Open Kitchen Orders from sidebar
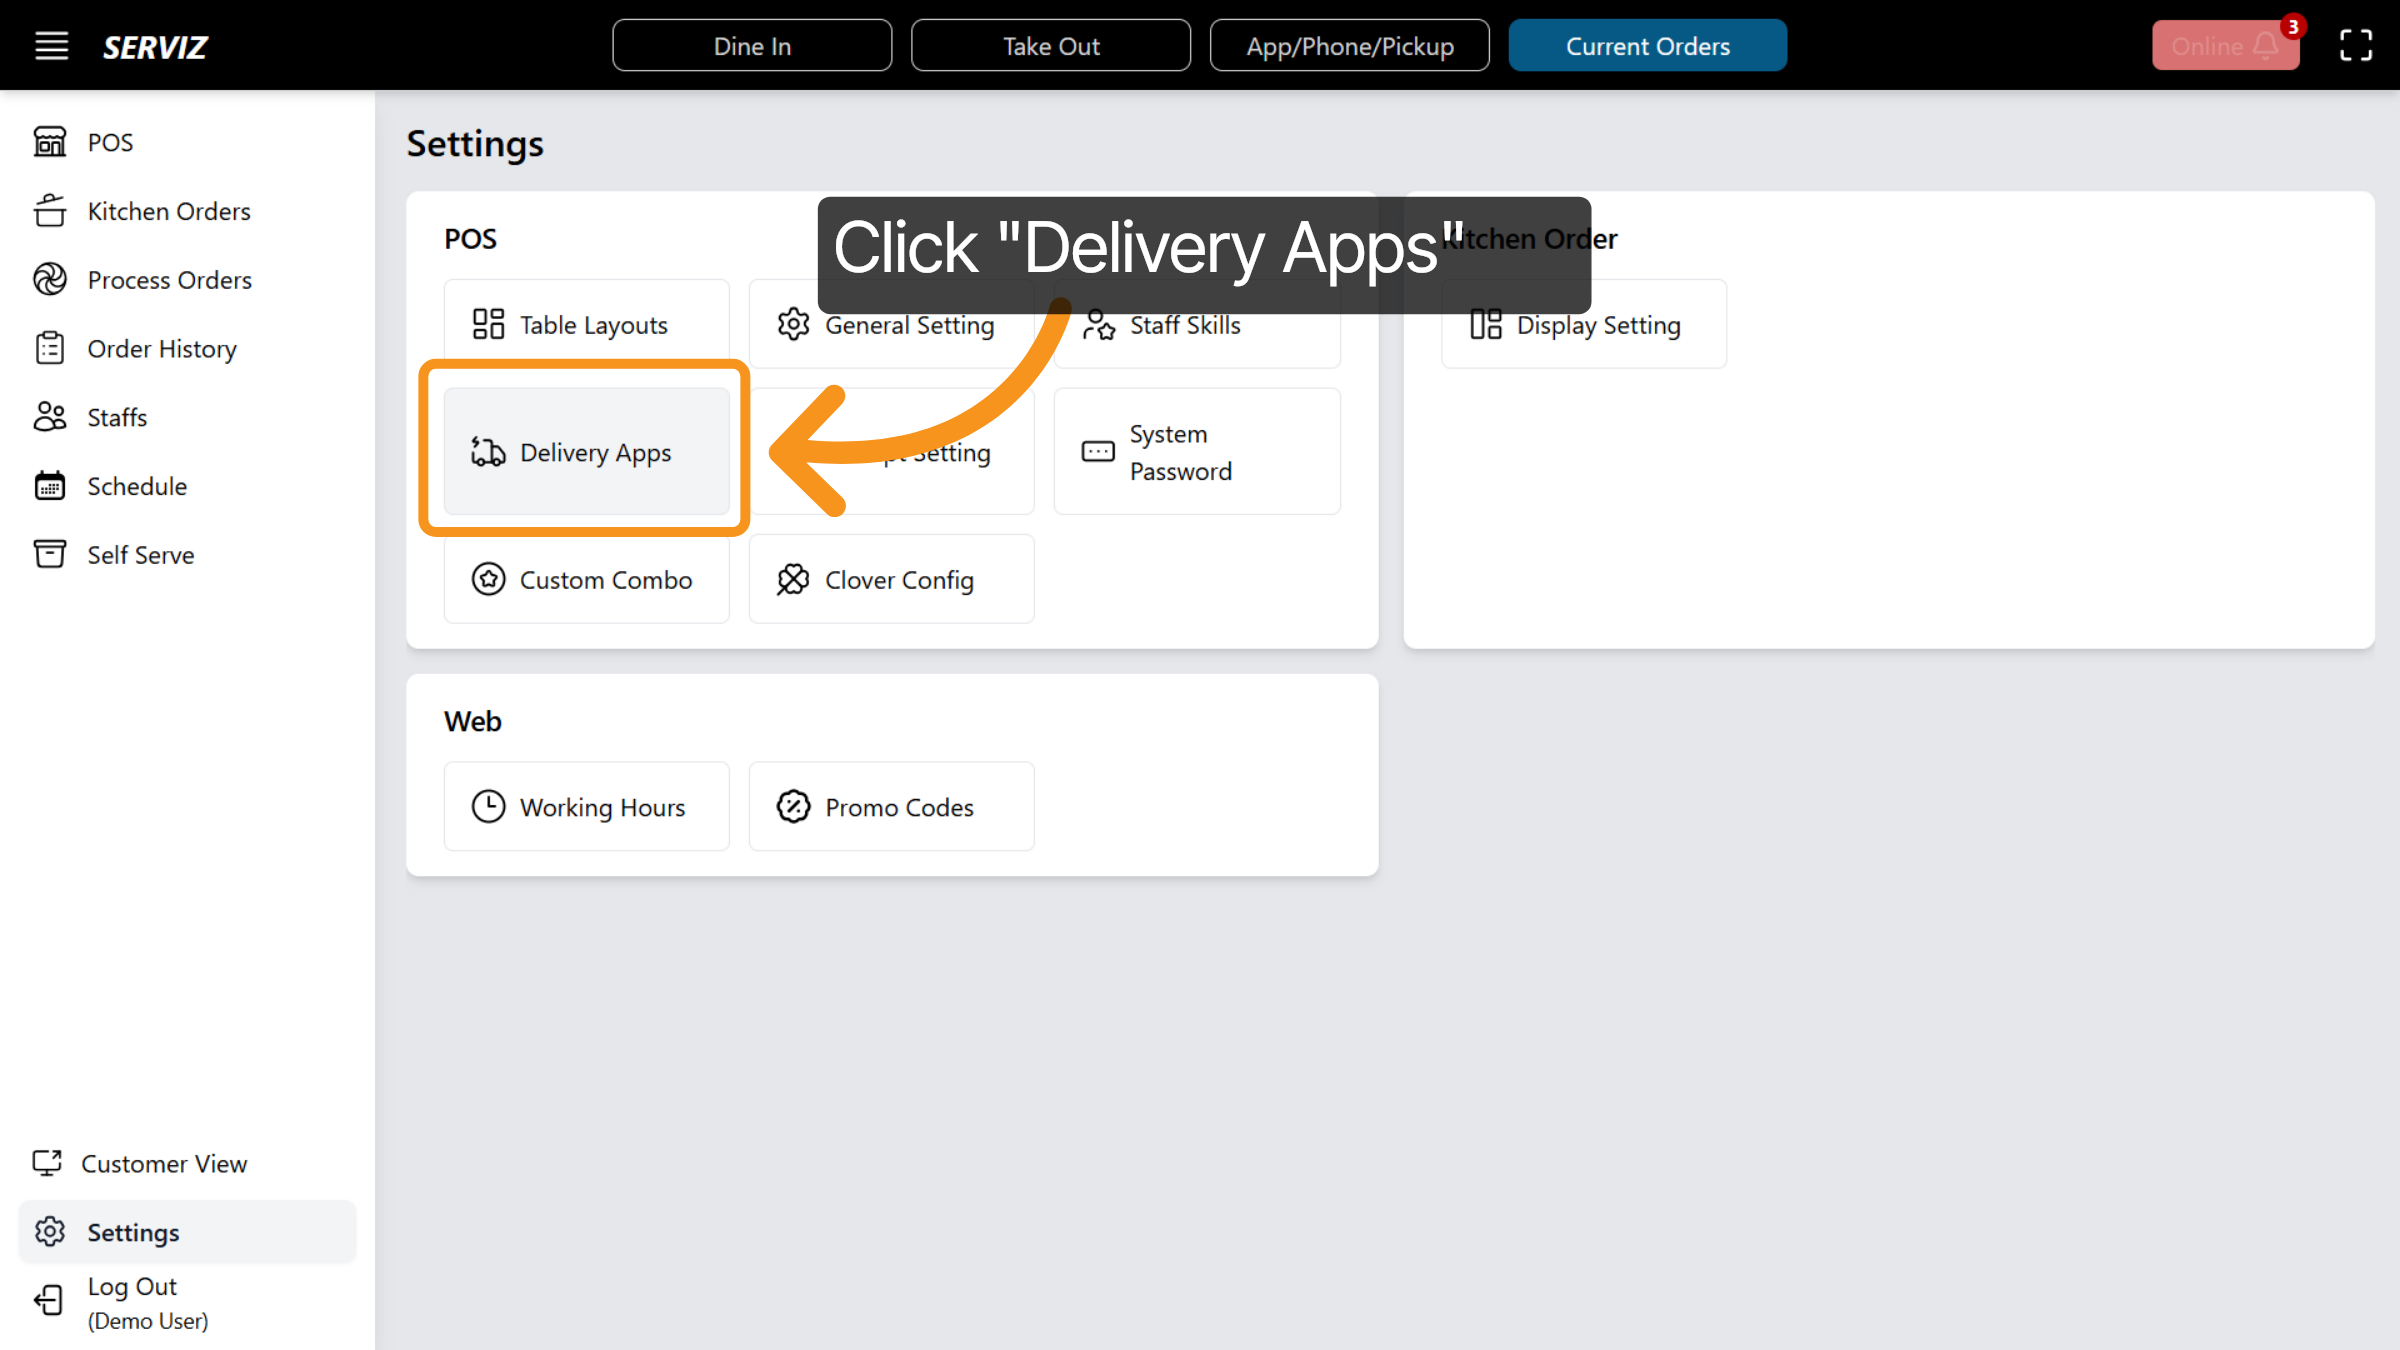2400x1350 pixels. point(168,211)
